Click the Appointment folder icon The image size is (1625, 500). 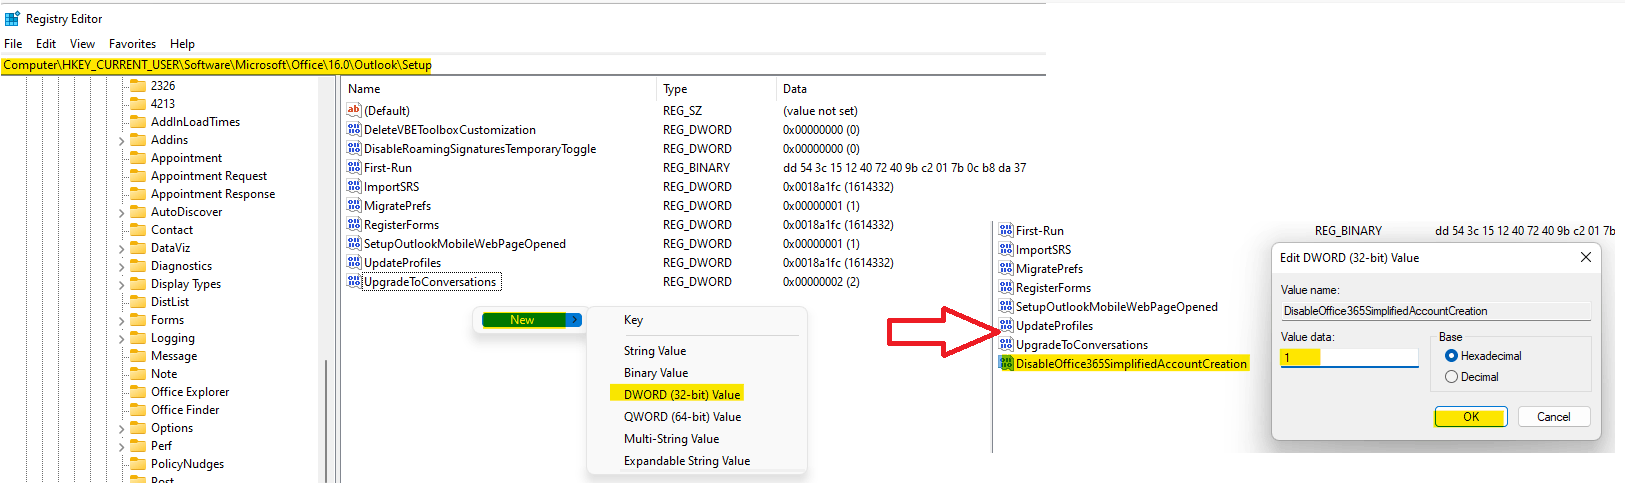(x=139, y=157)
